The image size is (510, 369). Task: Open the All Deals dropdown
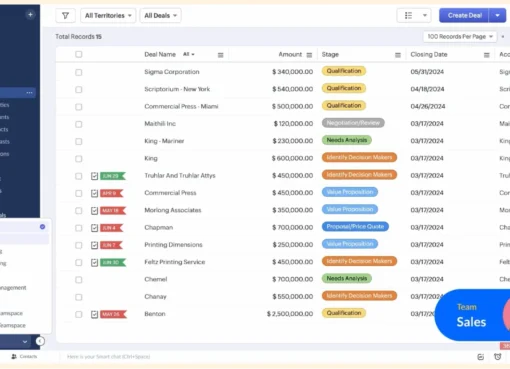point(160,16)
